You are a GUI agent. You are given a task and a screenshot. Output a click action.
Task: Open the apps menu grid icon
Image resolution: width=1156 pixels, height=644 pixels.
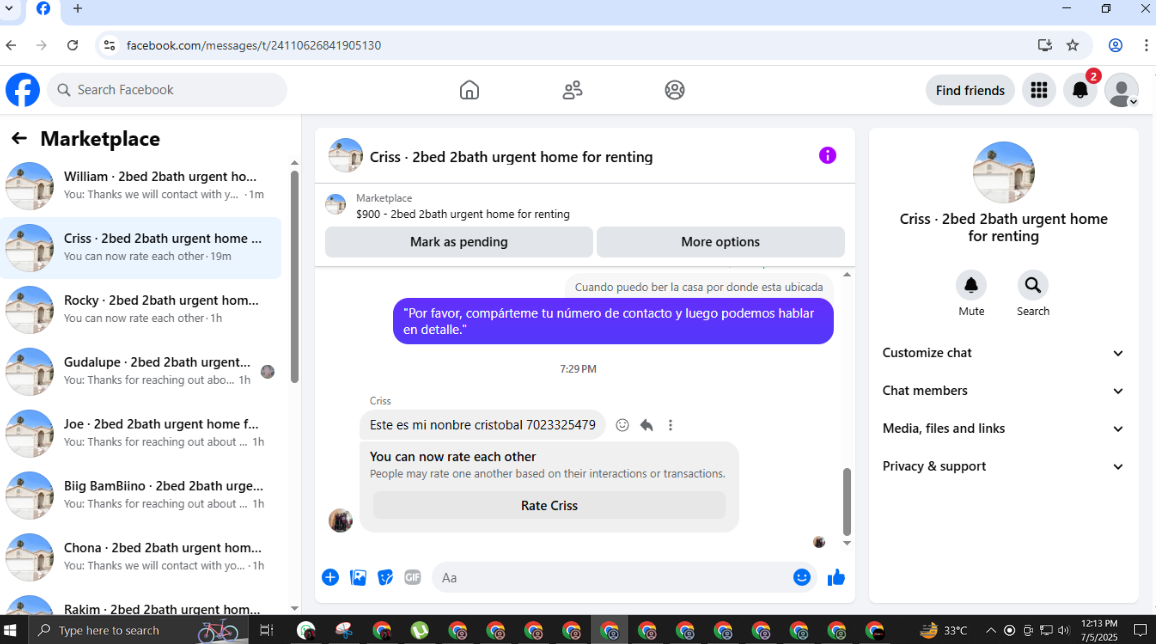1039,90
